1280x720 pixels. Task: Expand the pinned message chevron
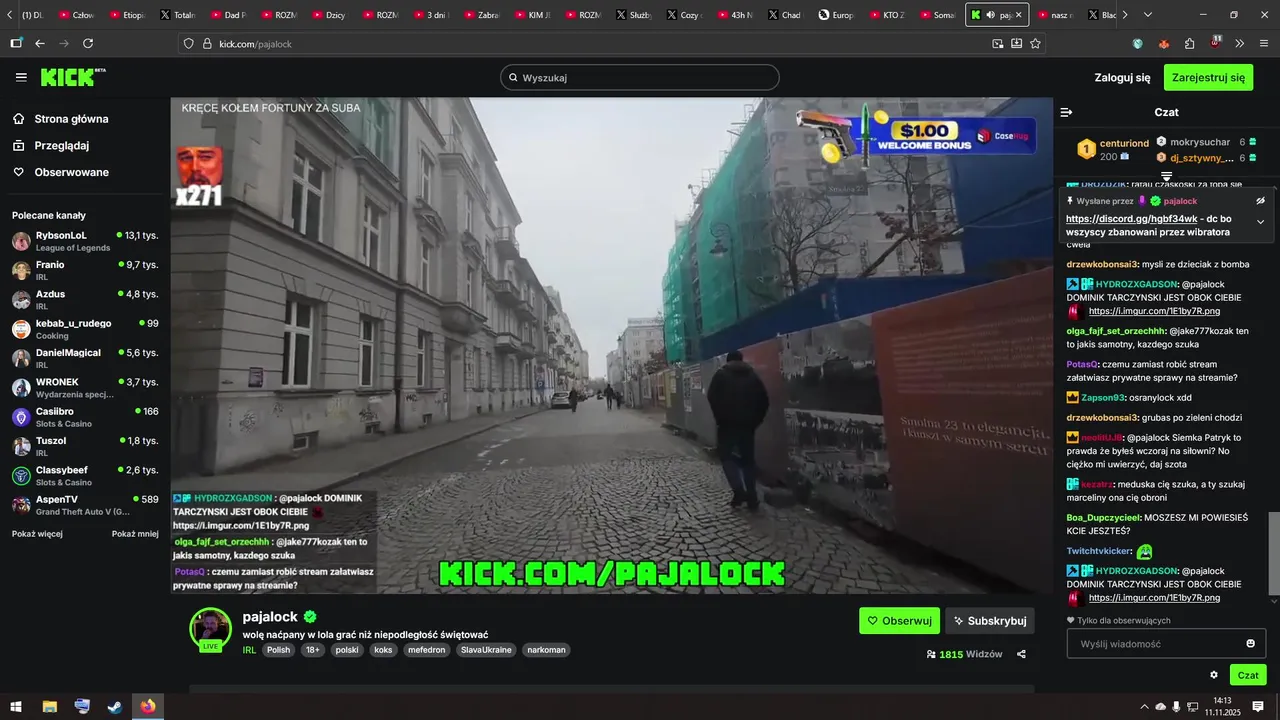(x=1260, y=222)
